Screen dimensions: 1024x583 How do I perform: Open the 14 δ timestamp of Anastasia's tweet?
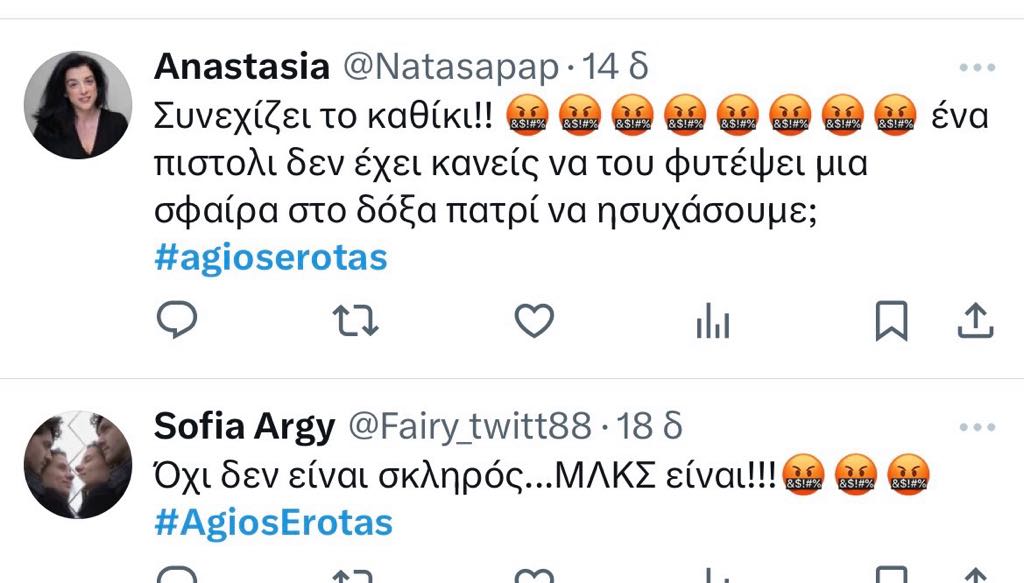[x=615, y=67]
